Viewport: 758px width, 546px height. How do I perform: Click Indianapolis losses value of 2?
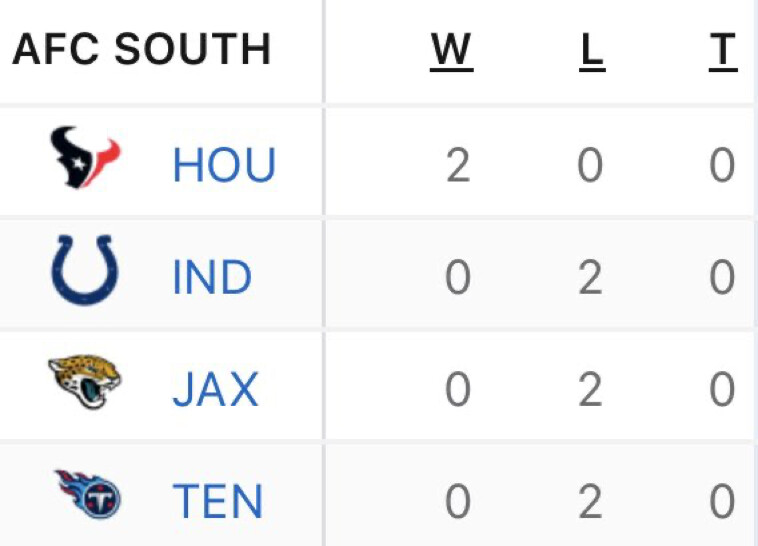coord(590,278)
